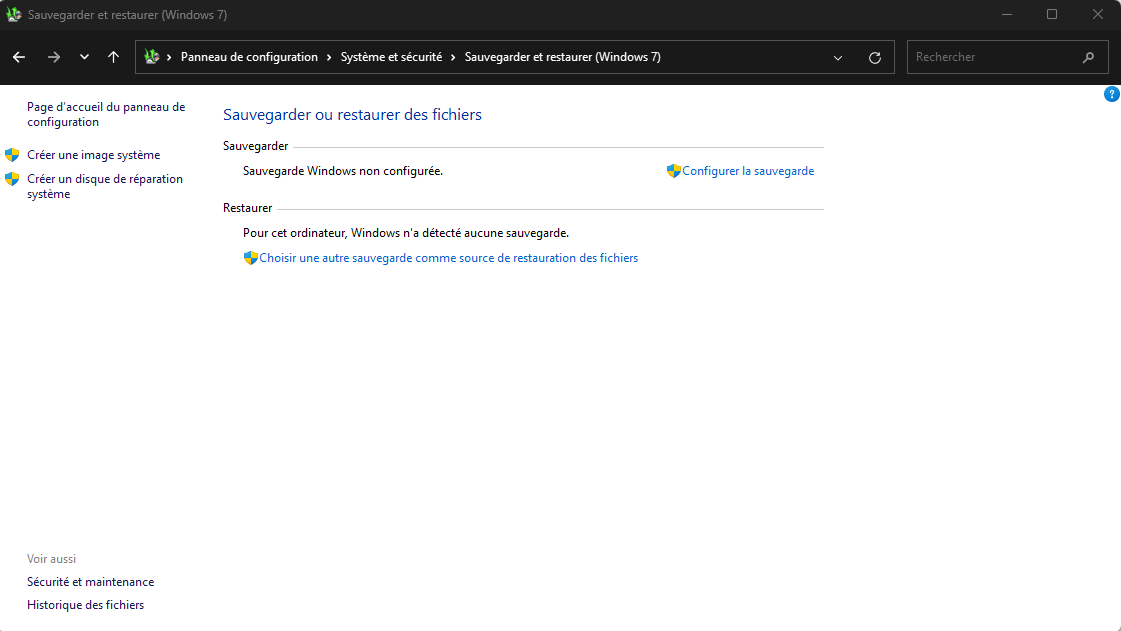This screenshot has width=1121, height=631.
Task: Click shield icon beside Configurer la sauvegarde
Action: [673, 171]
